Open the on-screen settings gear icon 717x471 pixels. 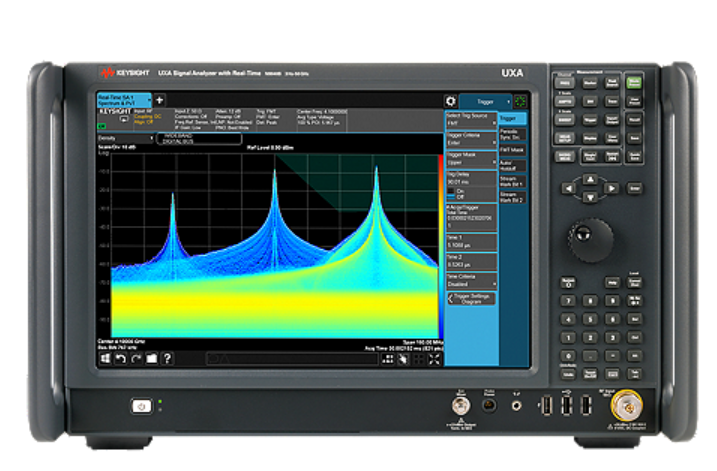(450, 101)
